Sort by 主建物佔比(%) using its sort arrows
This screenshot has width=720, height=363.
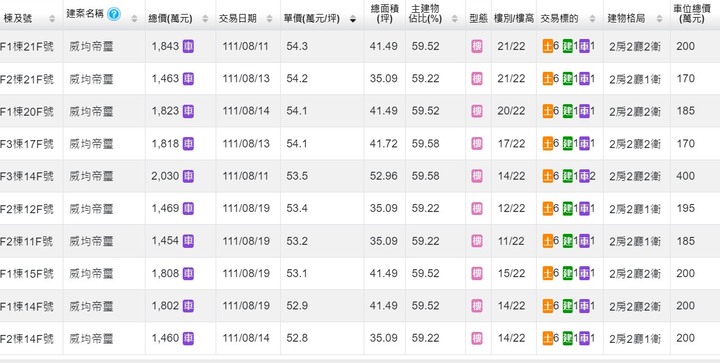pos(454,19)
